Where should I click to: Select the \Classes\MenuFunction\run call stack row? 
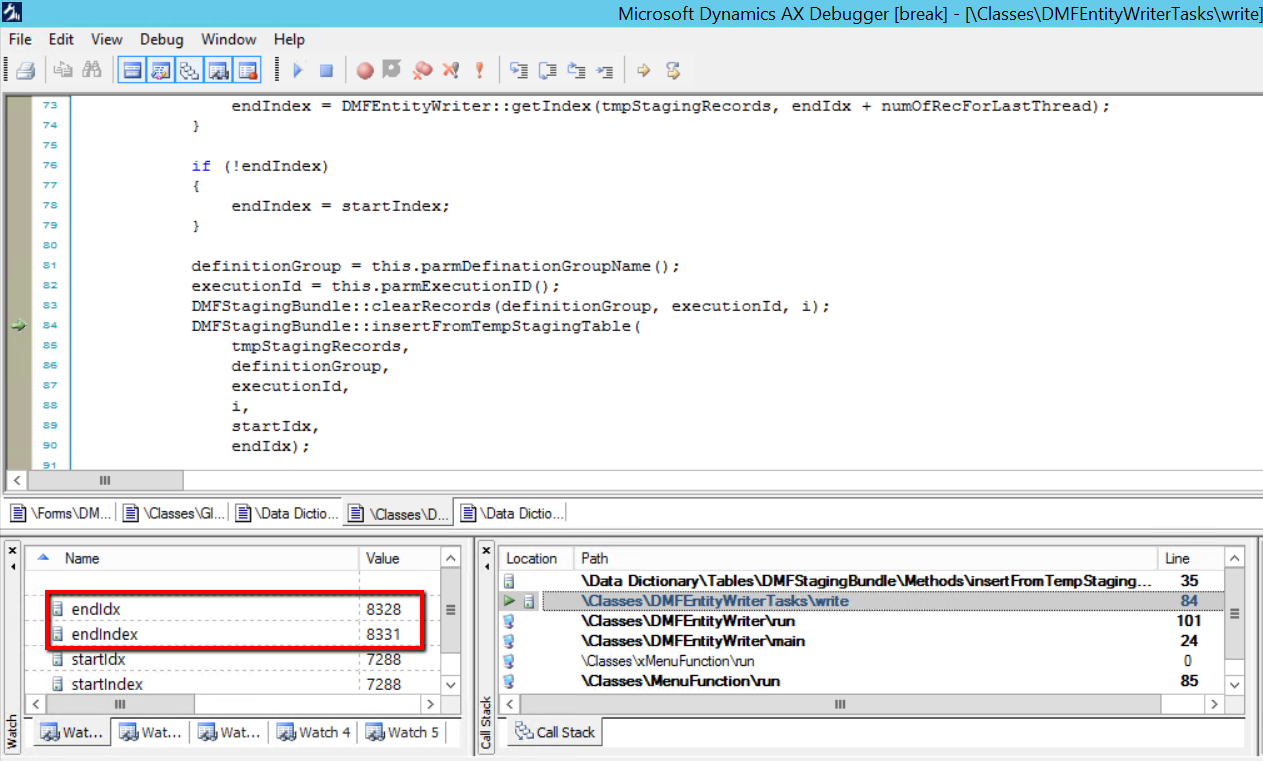point(862,681)
